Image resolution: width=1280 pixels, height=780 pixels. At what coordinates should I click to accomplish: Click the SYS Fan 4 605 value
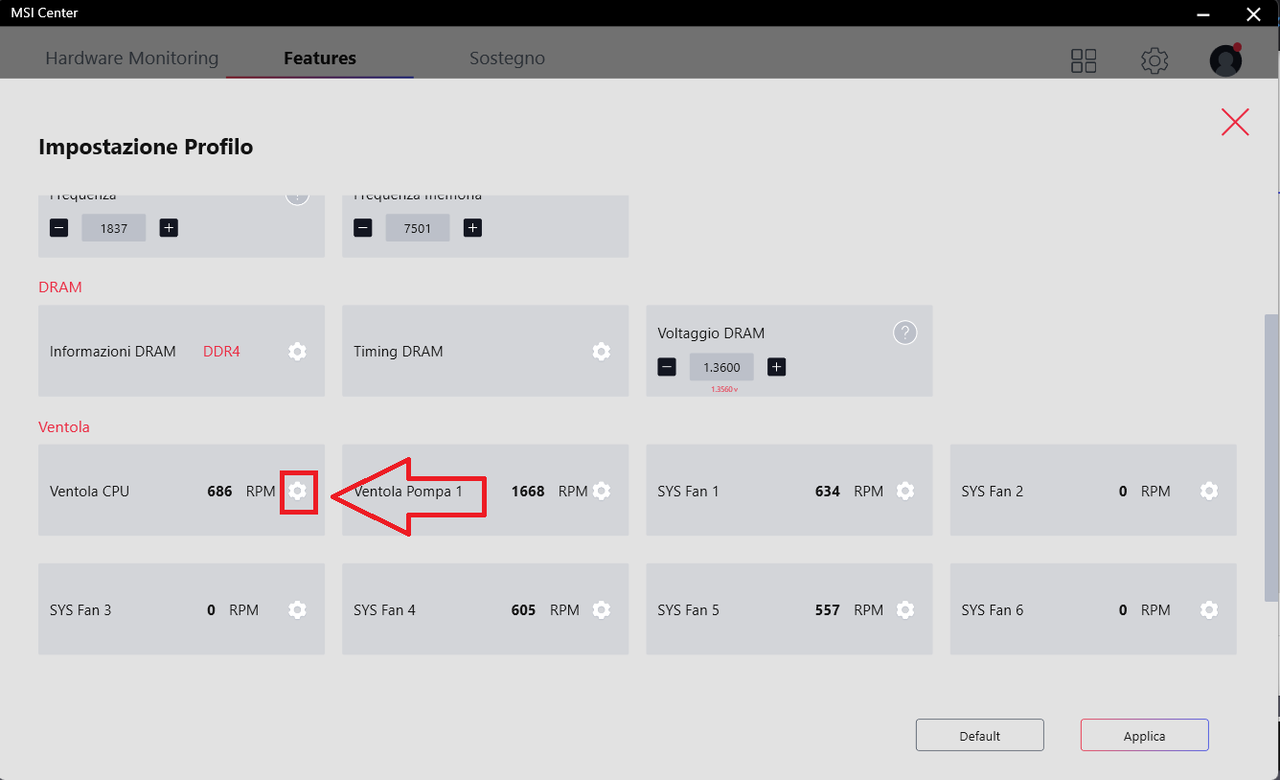click(524, 610)
